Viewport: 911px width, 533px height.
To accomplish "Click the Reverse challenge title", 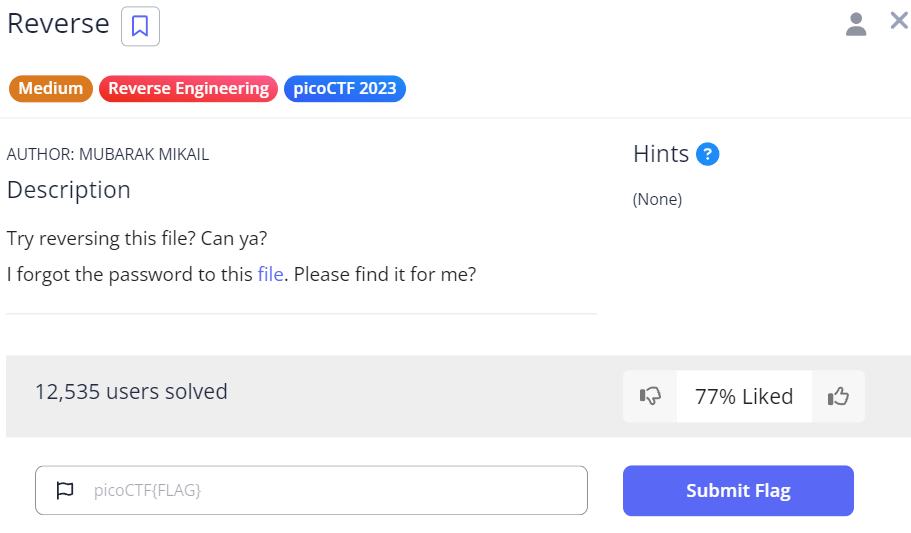I will point(58,24).
